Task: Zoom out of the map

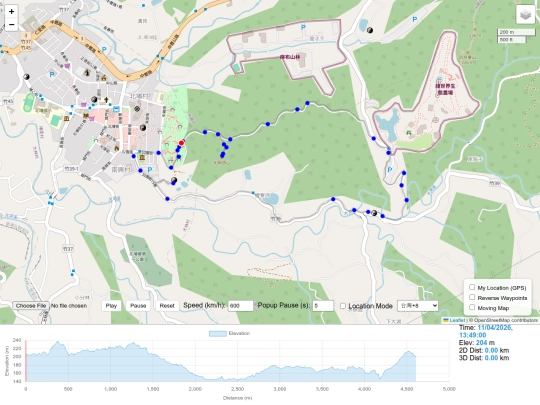Action: click(x=11, y=25)
